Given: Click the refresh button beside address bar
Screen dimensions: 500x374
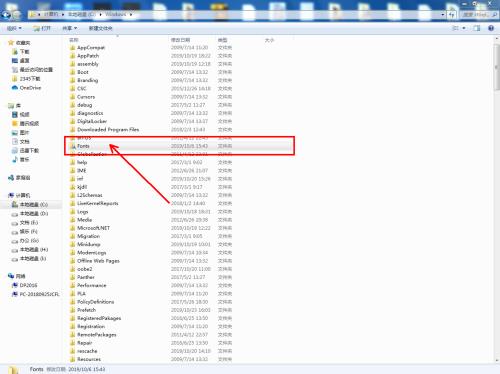Looking at the screenshot, I should click(452, 15).
